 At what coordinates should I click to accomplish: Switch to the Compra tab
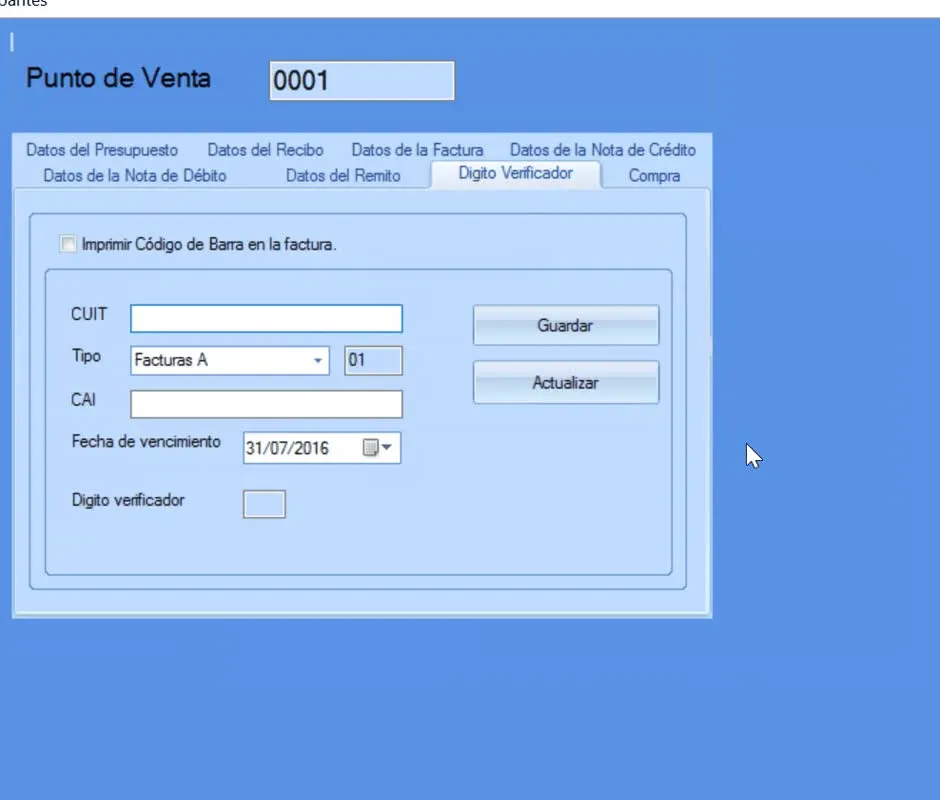(x=654, y=176)
